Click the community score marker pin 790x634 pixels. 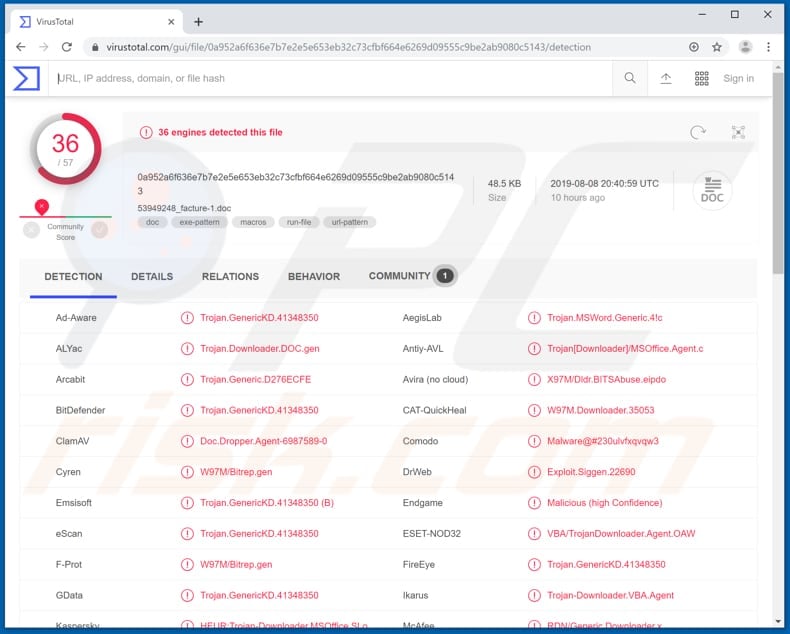click(x=42, y=206)
